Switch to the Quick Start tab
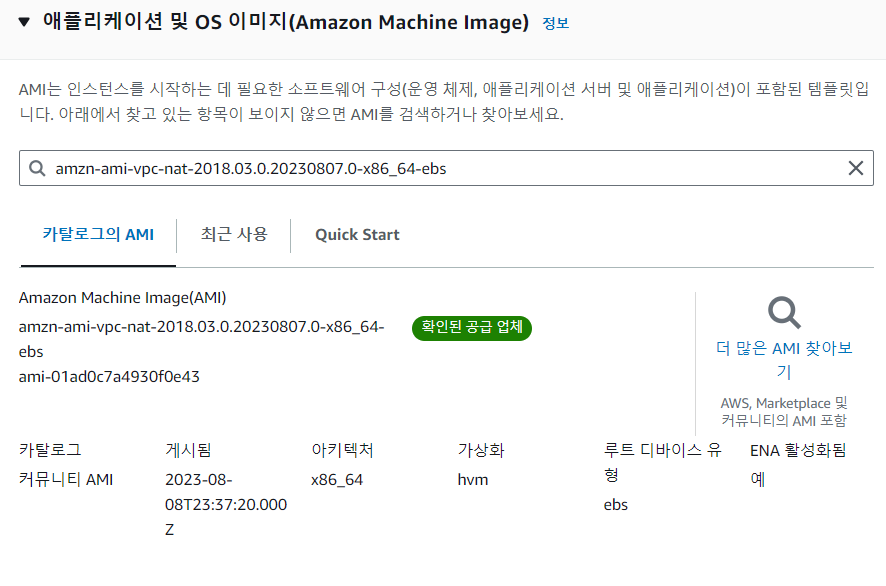The image size is (886, 586). coord(357,235)
